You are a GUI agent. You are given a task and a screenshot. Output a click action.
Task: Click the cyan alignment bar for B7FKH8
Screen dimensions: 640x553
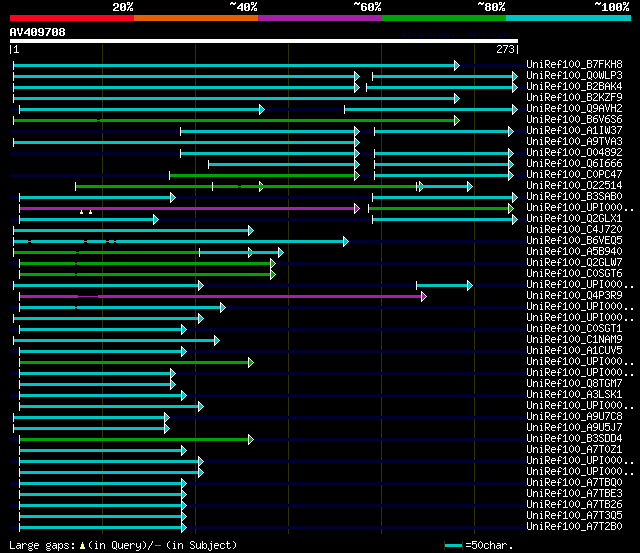tap(236, 65)
